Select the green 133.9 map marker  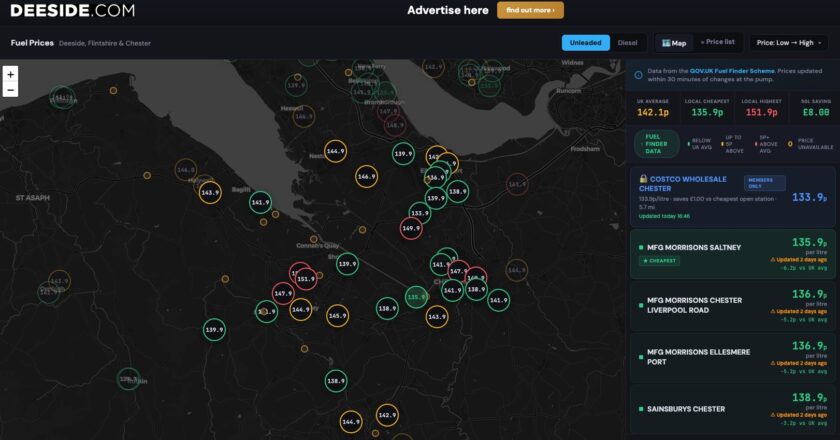[419, 213]
